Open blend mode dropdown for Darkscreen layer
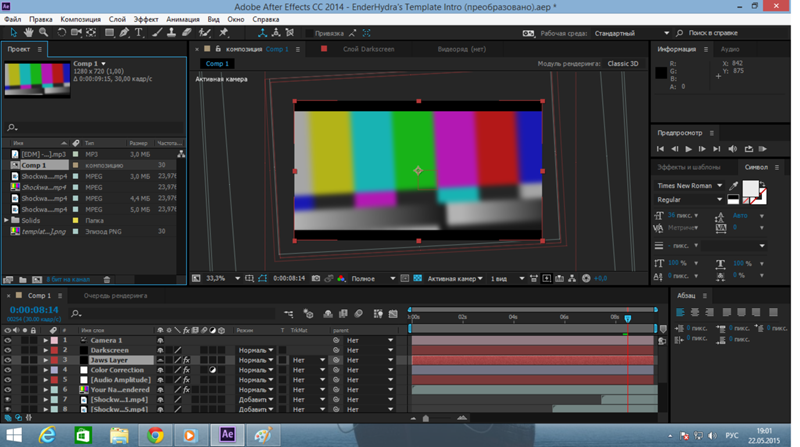The image size is (800, 447). point(256,351)
